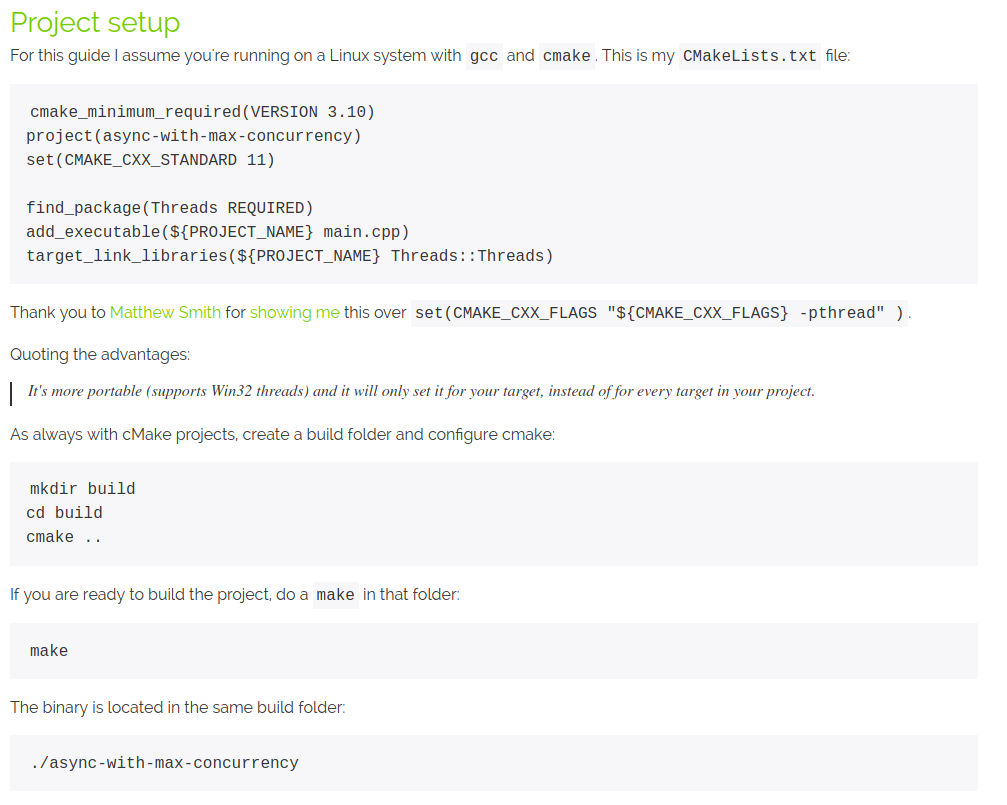This screenshot has height=805, width=1007.
Task: Click the set(CMAKE_CXX_STANDARD 11) line
Action: [150, 160]
